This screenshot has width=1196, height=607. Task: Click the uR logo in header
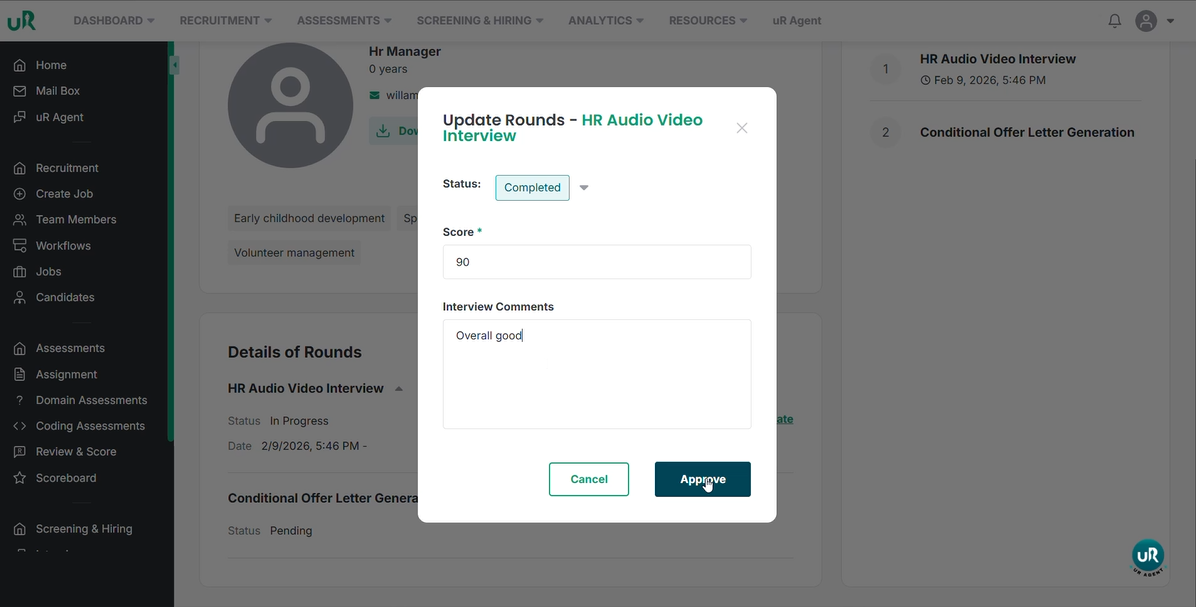22,21
